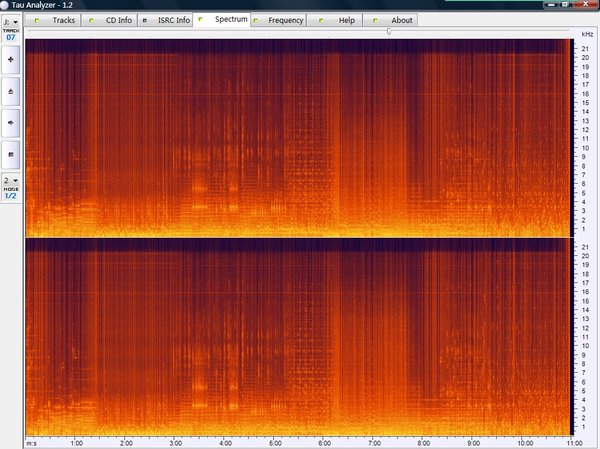Click the MODE 1/2 value label
The image size is (600, 449).
(11, 196)
